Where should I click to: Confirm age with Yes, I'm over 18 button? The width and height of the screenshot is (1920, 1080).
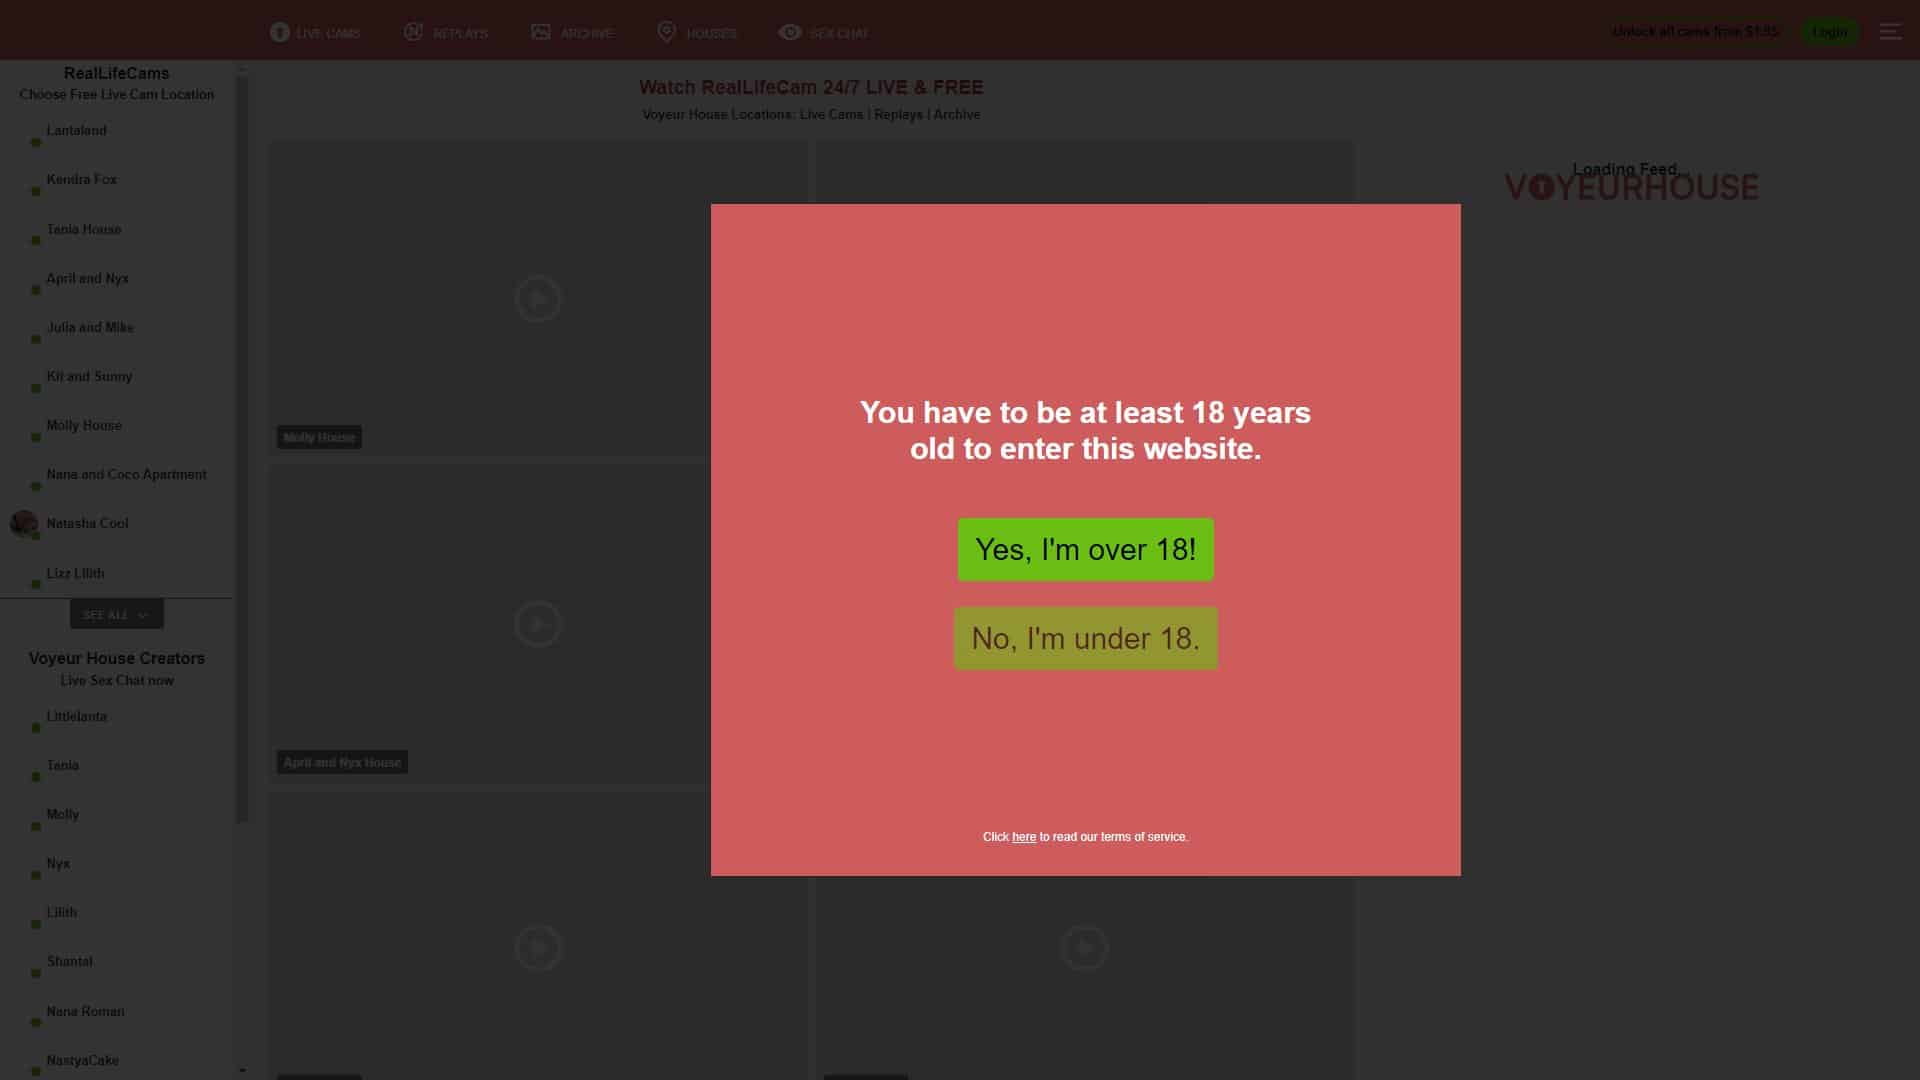(1085, 549)
